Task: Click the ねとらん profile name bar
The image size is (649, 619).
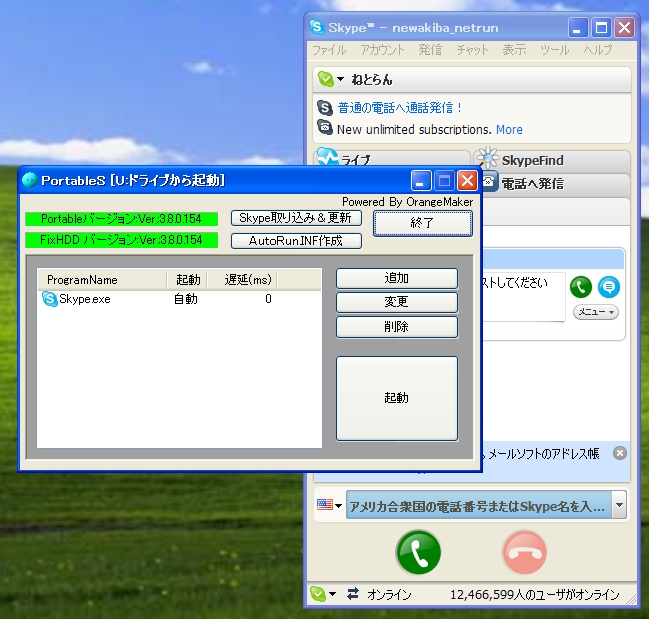Action: [x=472, y=79]
